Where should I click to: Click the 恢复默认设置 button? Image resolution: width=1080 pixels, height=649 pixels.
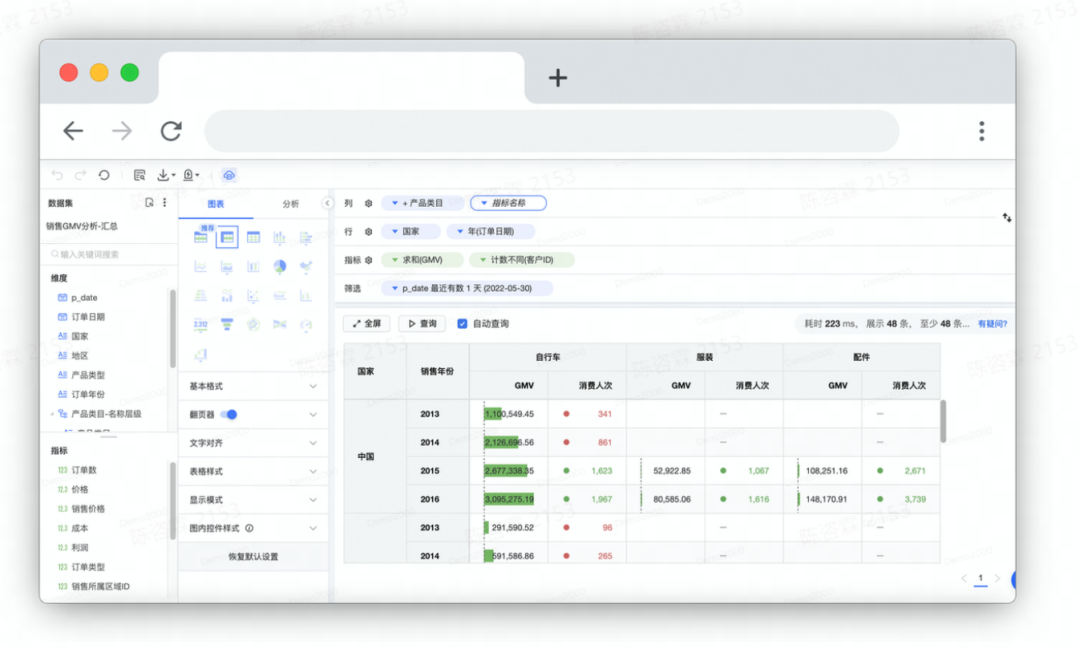pos(253,556)
